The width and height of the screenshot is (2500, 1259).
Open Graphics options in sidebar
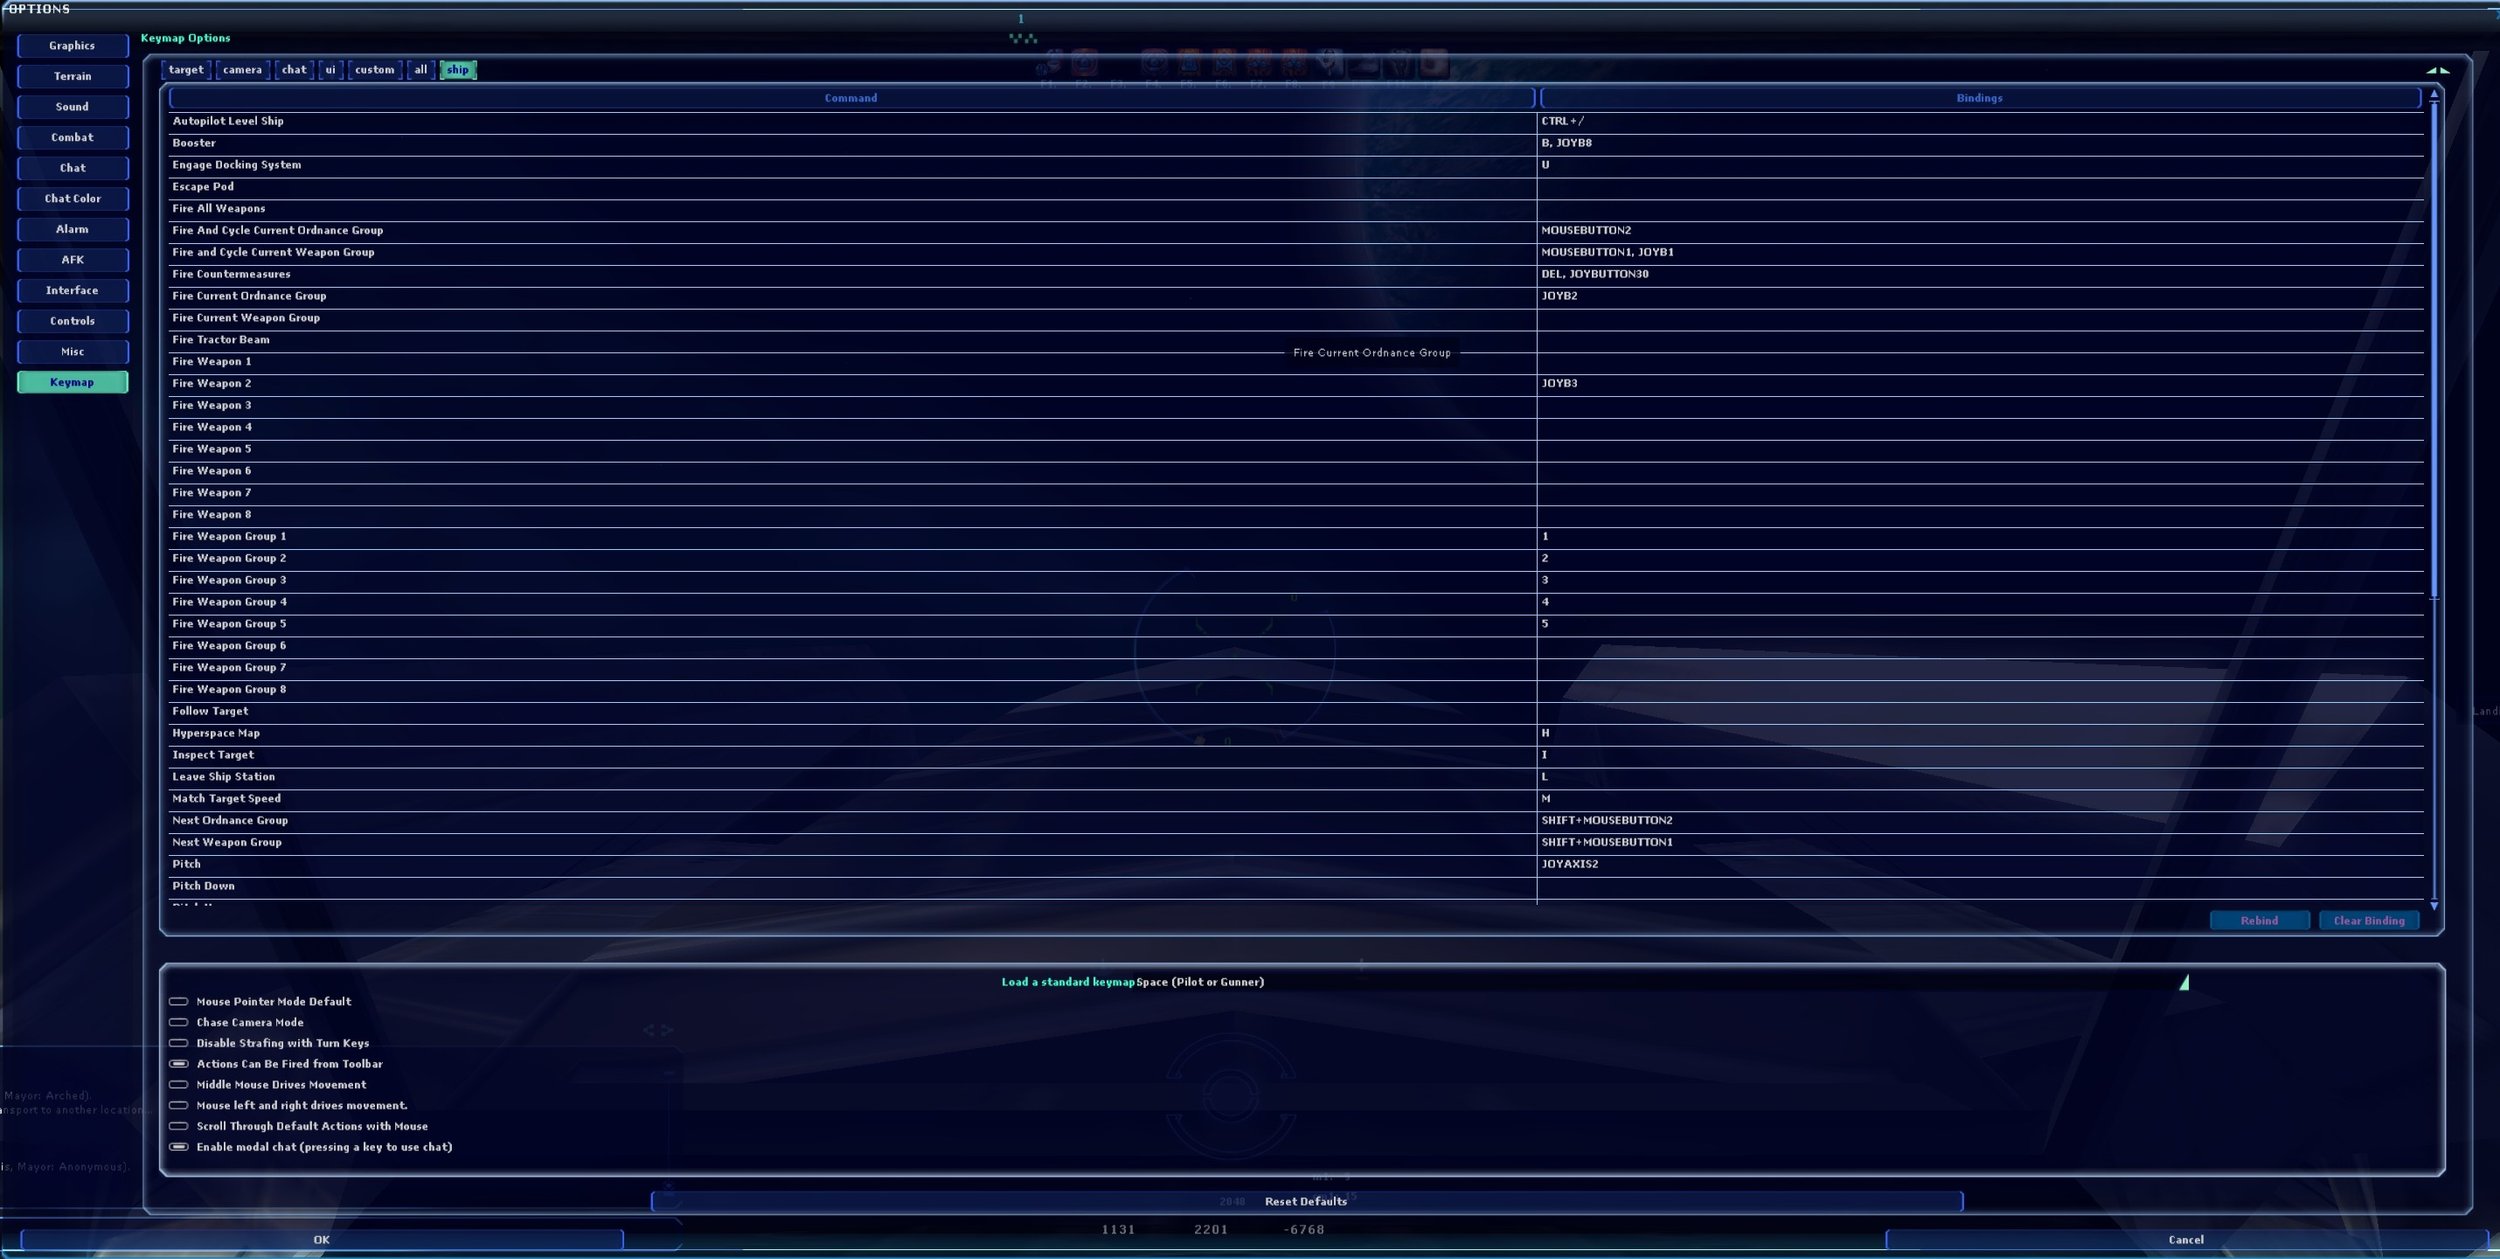tap(72, 46)
